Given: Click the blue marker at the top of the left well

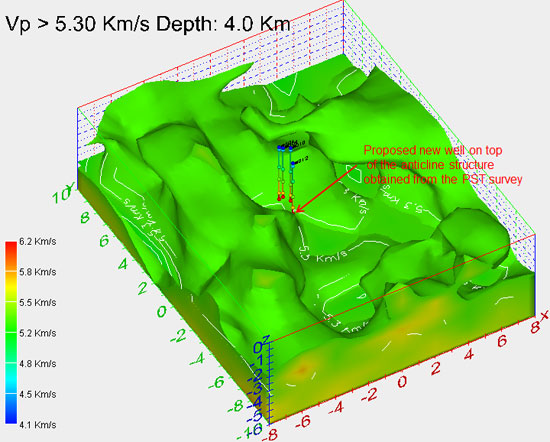Looking at the screenshot, I should click(x=279, y=148).
